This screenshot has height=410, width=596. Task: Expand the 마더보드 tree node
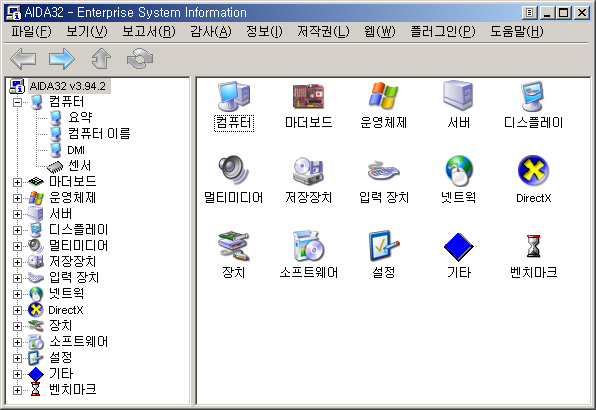point(17,182)
